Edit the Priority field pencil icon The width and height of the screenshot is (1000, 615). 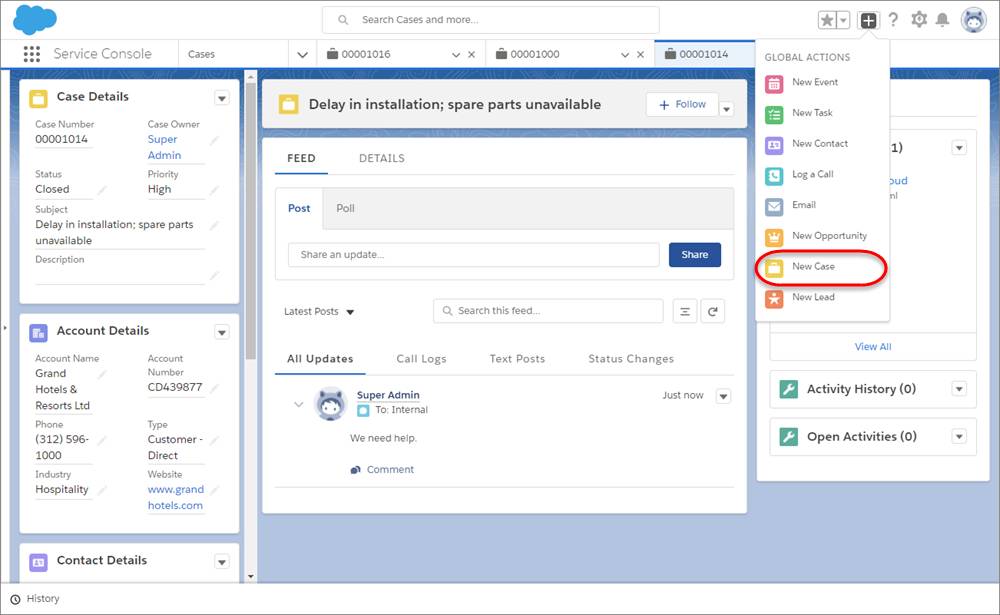click(214, 190)
